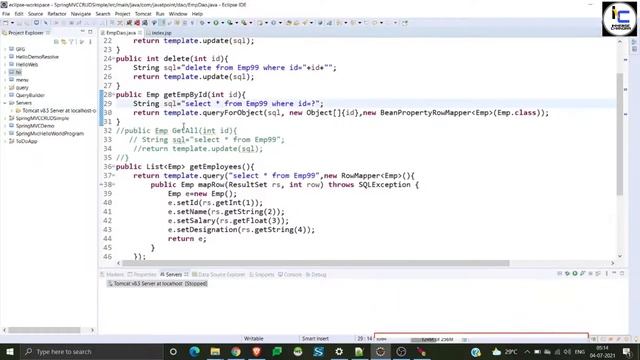Minimize the Project Explorer panel
The image size is (640, 360).
click(82, 32)
